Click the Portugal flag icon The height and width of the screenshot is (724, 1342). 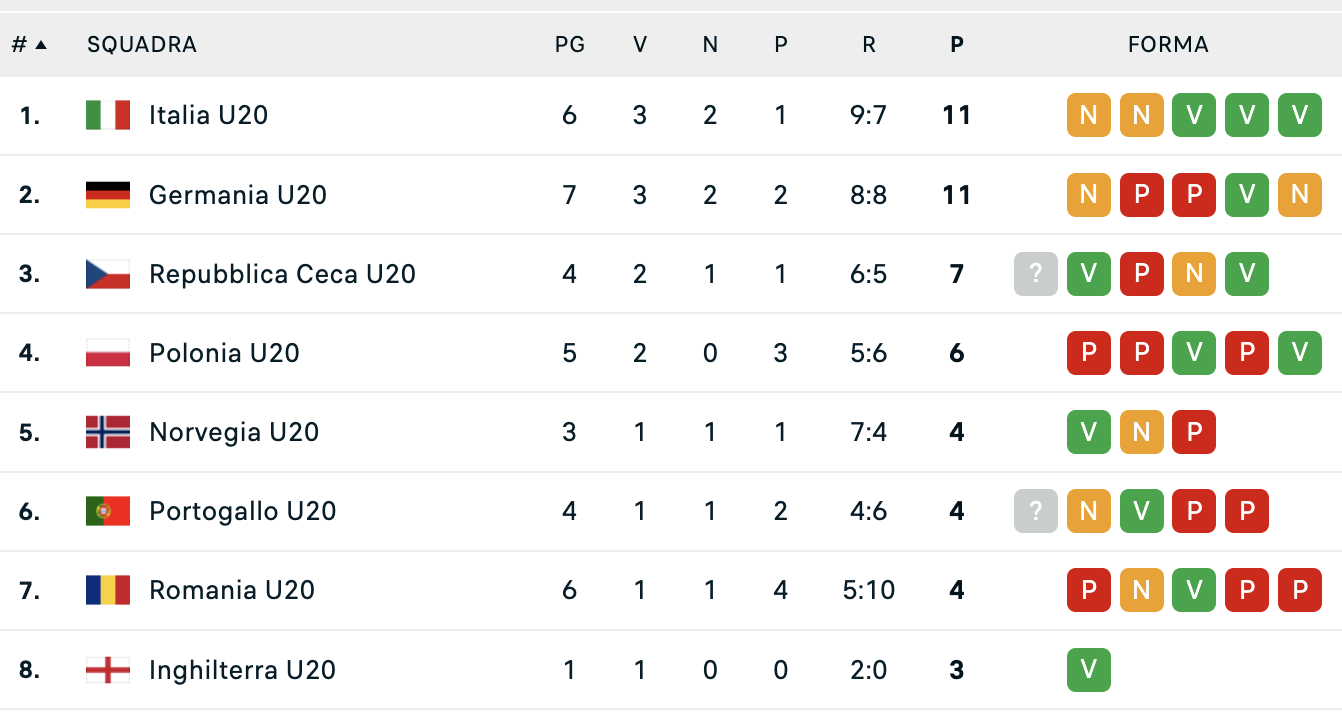pyautogui.click(x=108, y=511)
